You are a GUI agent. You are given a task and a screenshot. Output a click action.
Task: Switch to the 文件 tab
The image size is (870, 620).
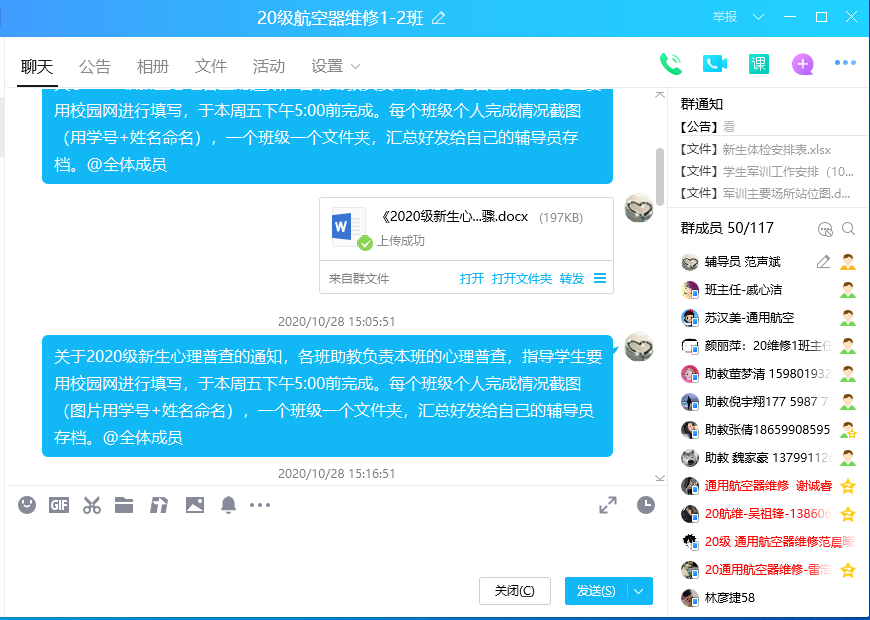pos(211,67)
